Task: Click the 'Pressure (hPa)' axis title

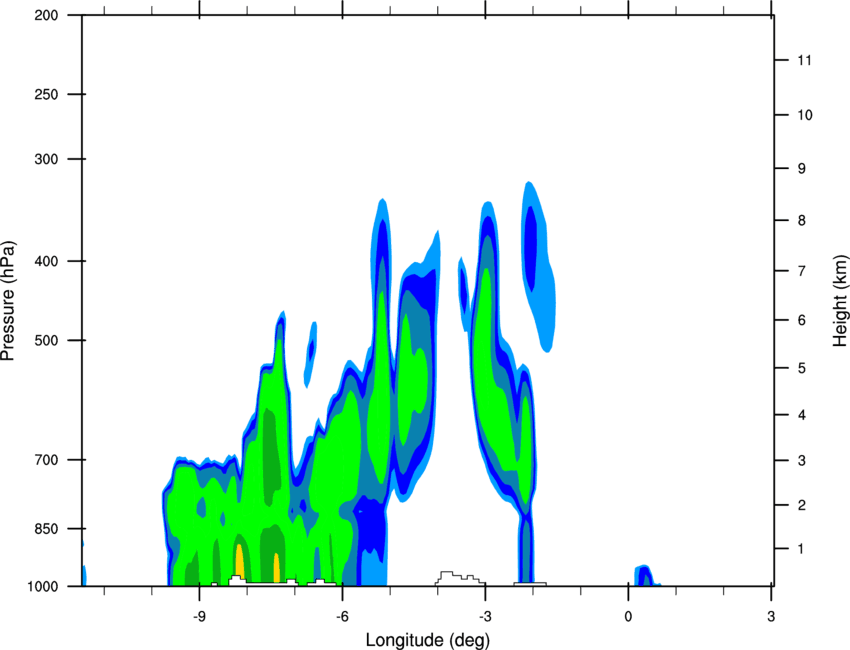Action: (8, 301)
